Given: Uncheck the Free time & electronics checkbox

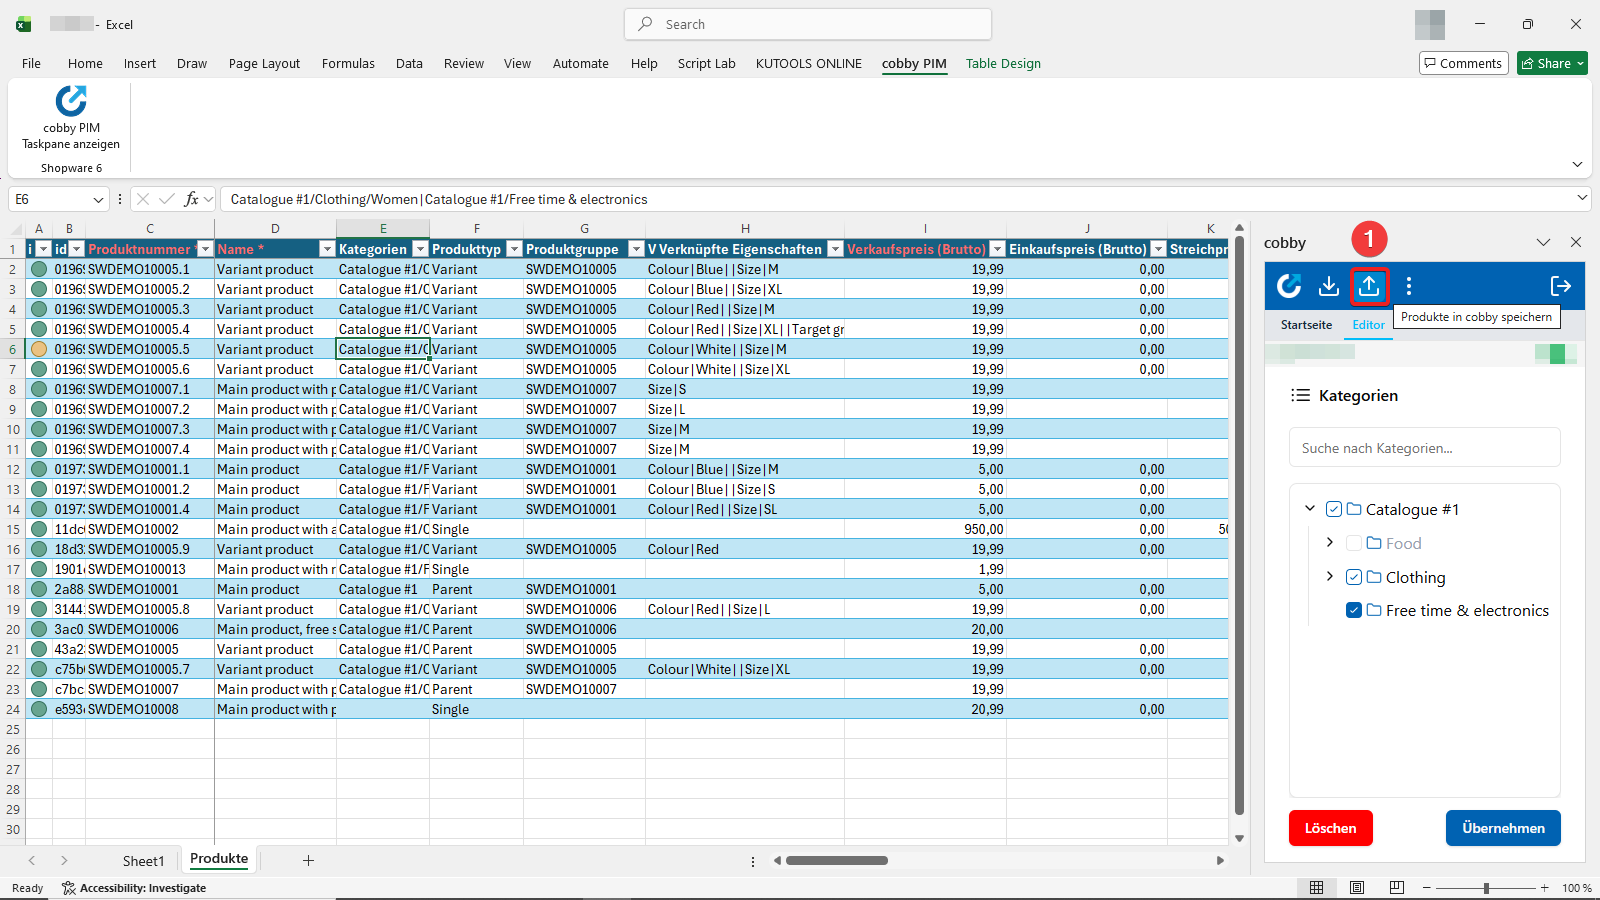Looking at the screenshot, I should (x=1353, y=610).
